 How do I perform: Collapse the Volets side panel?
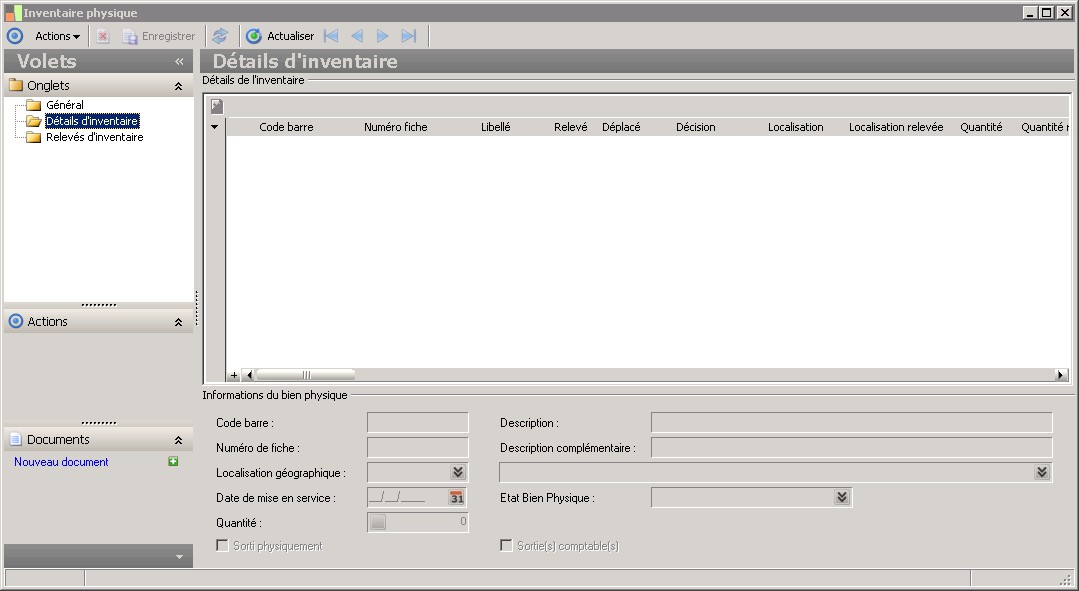tap(179, 61)
